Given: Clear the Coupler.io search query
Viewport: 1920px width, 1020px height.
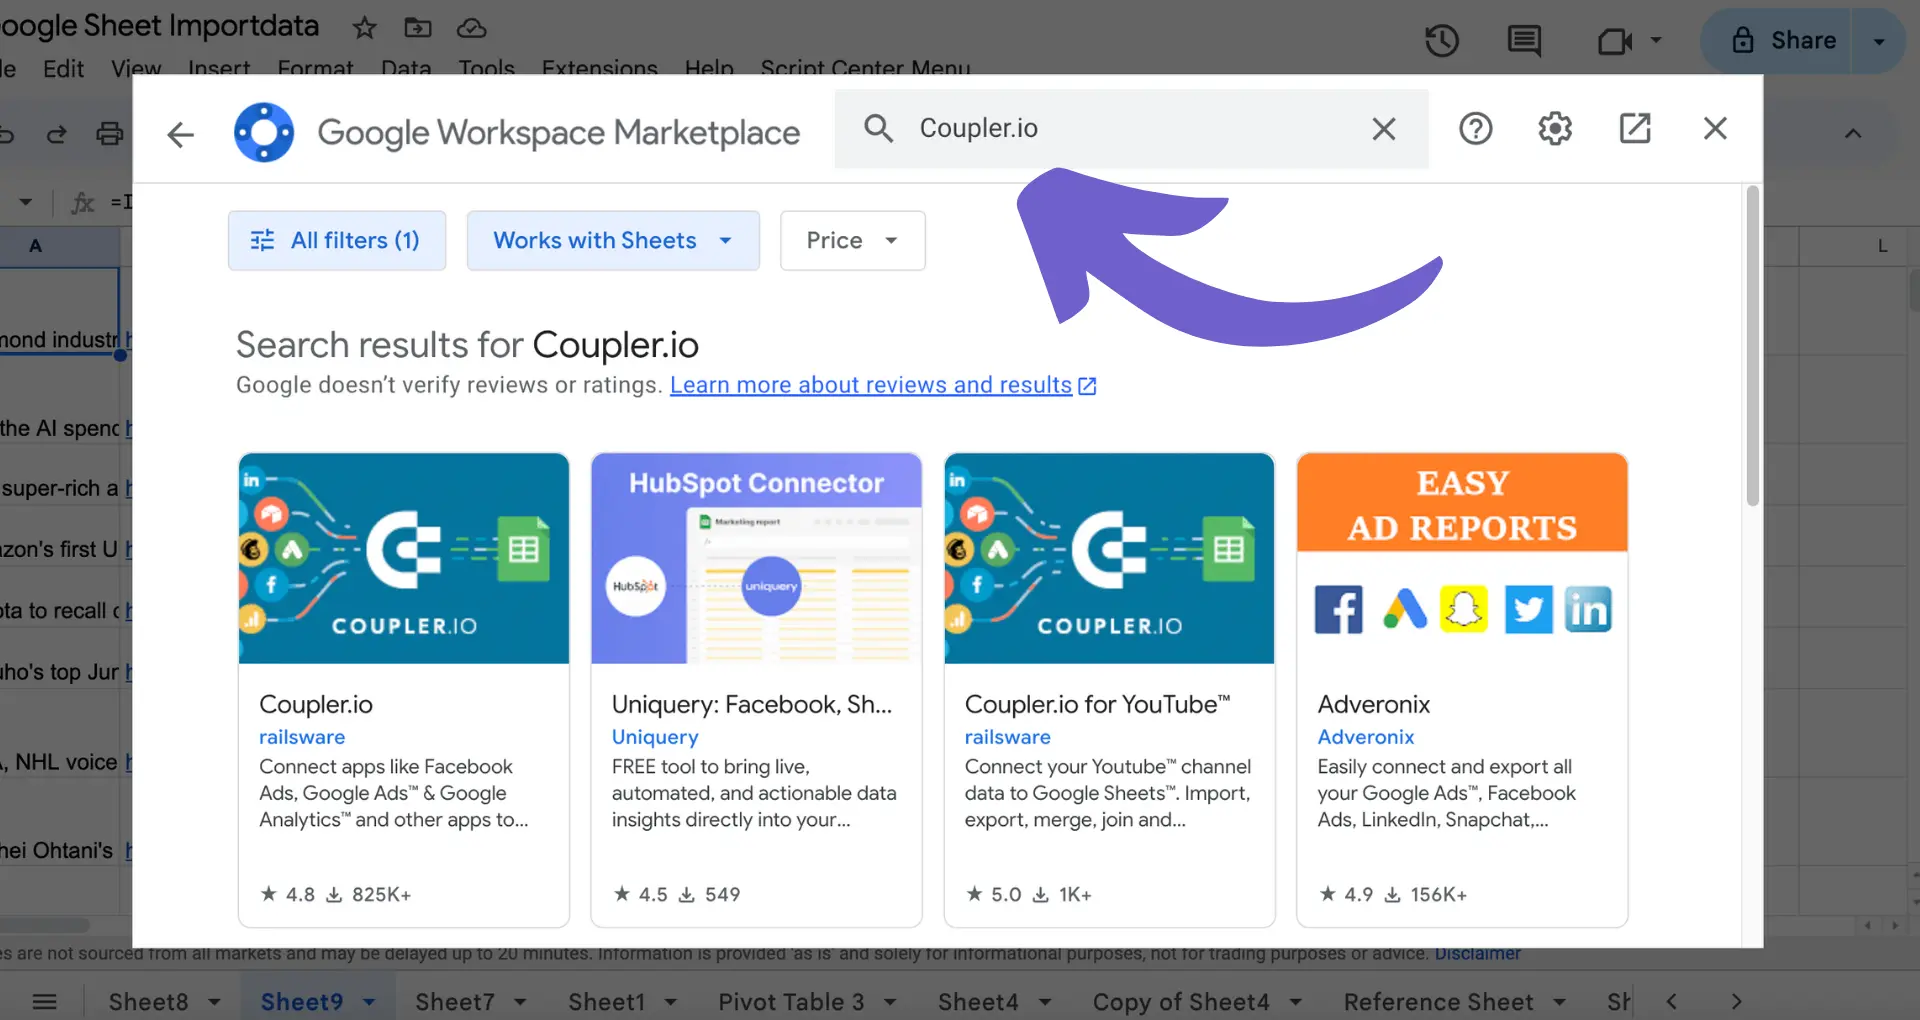Looking at the screenshot, I should (1384, 128).
